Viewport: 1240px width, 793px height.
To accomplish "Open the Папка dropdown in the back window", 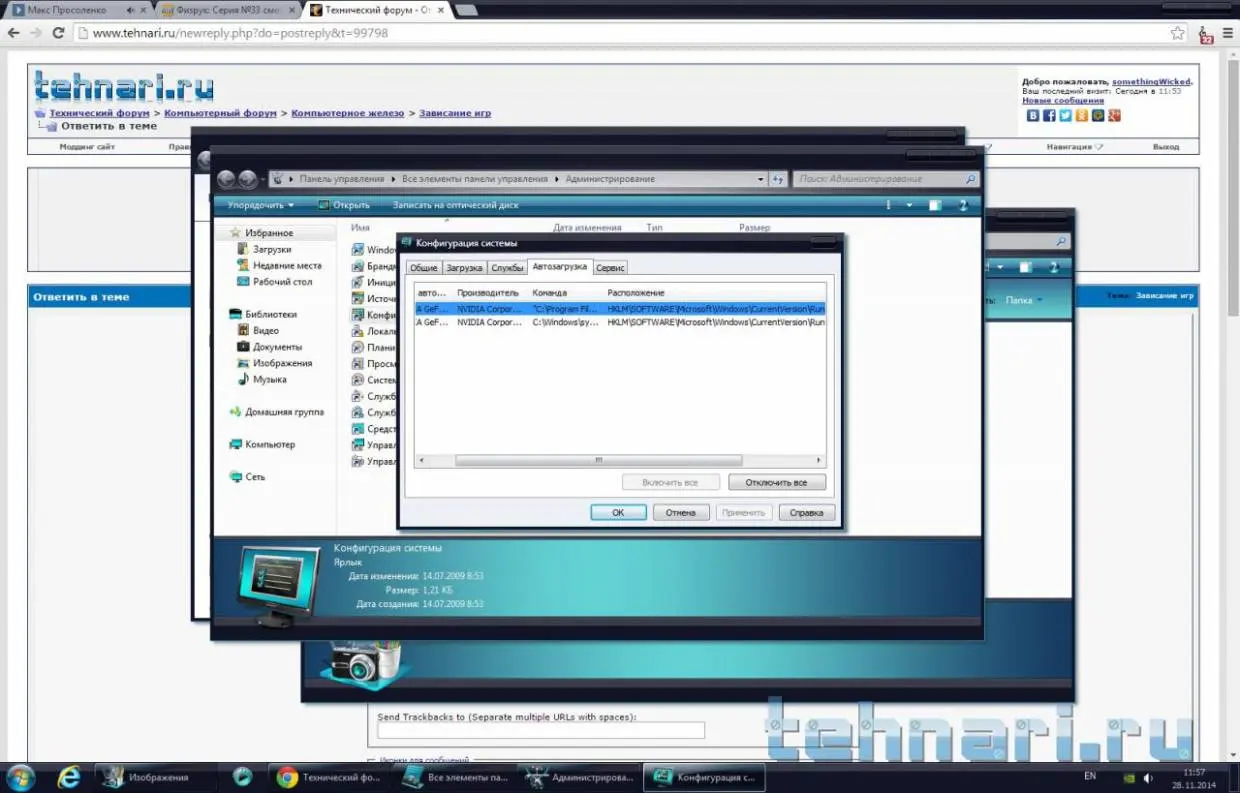I will coord(1024,300).
